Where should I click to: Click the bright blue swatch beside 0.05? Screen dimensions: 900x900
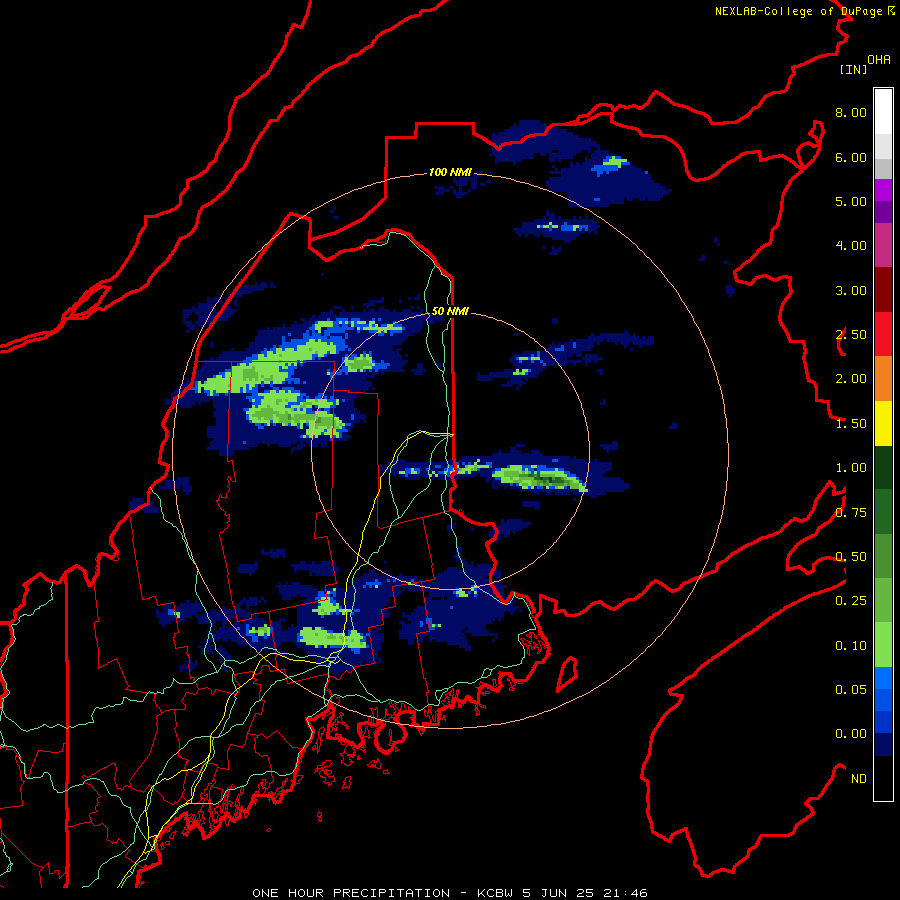883,678
